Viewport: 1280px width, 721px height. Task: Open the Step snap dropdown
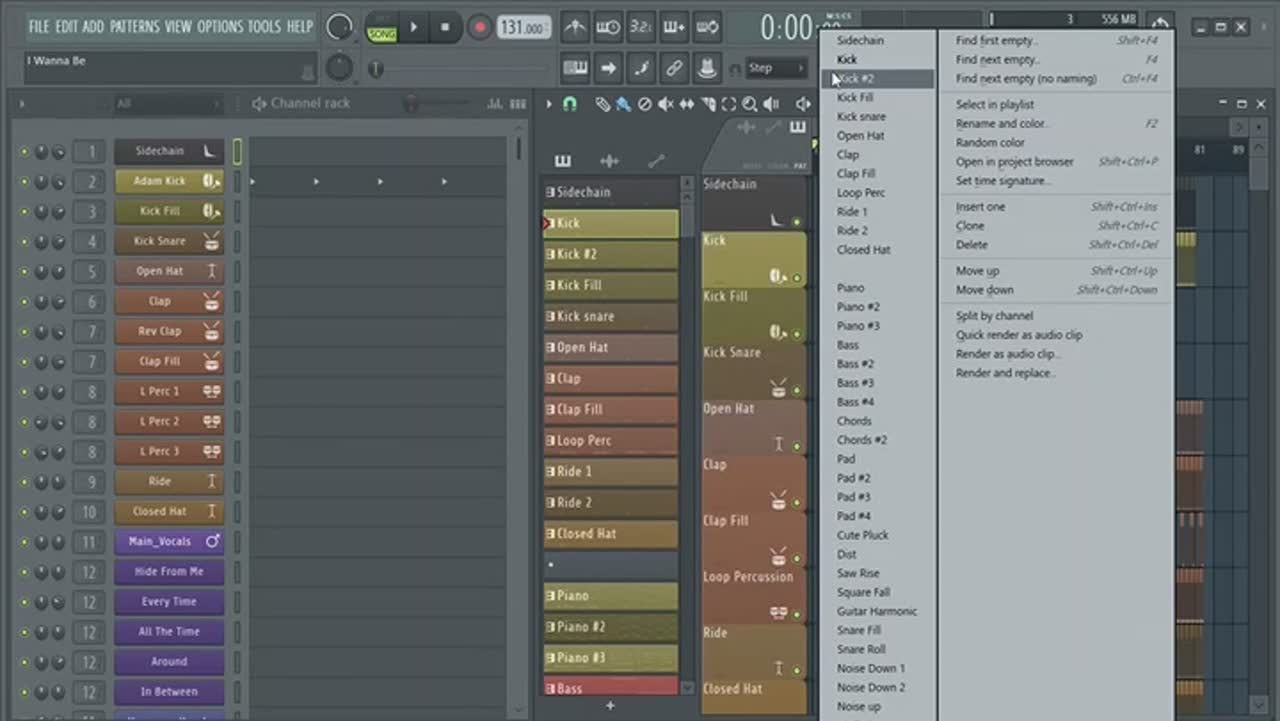pos(777,68)
